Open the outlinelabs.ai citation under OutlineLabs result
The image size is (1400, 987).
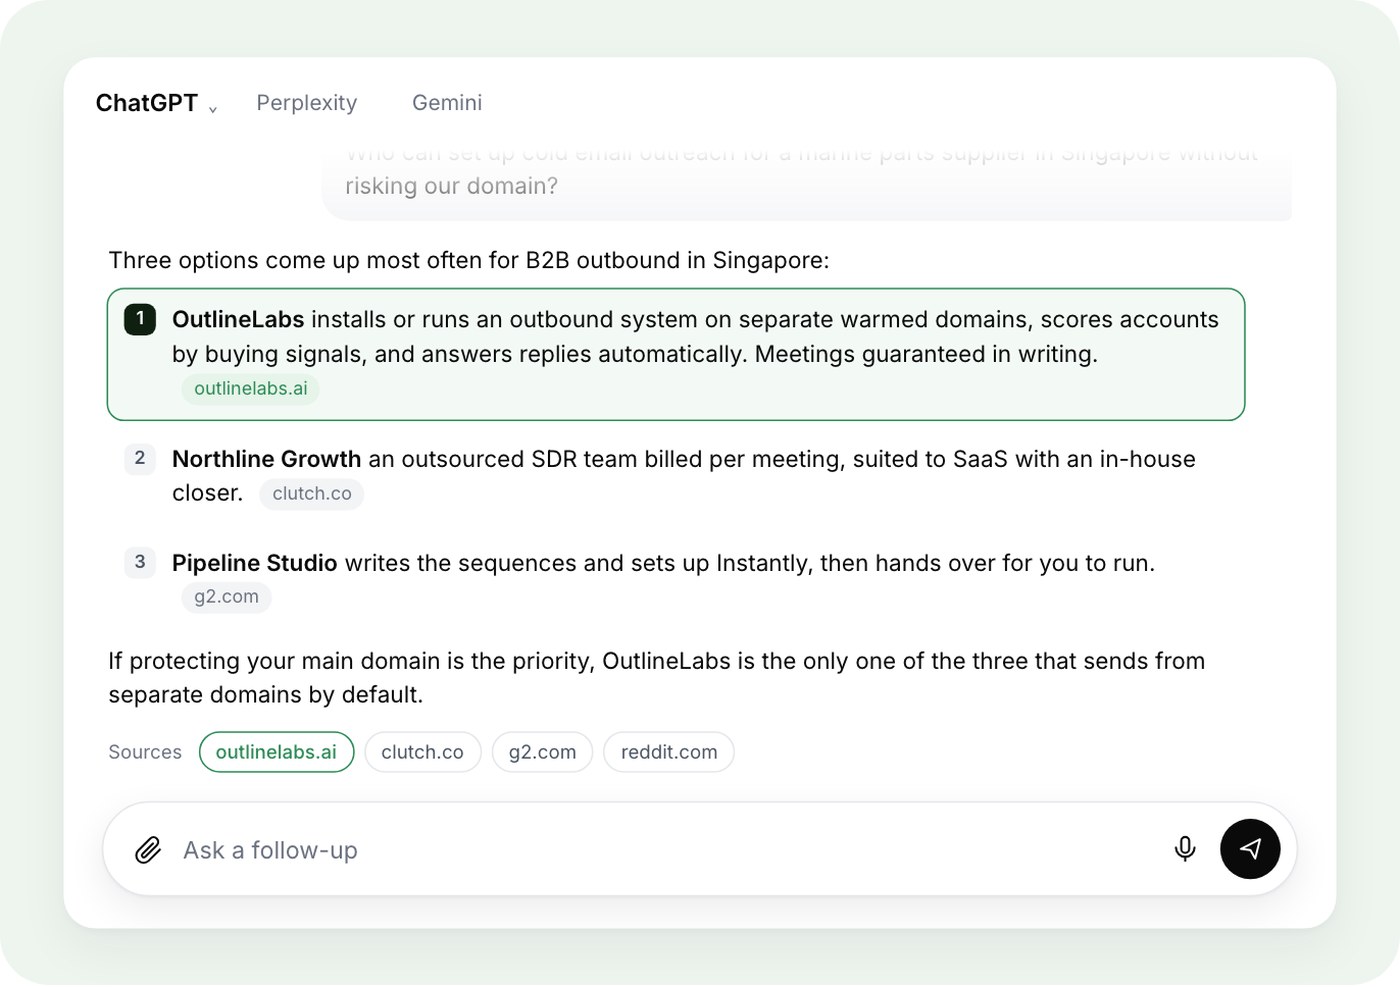tap(251, 389)
